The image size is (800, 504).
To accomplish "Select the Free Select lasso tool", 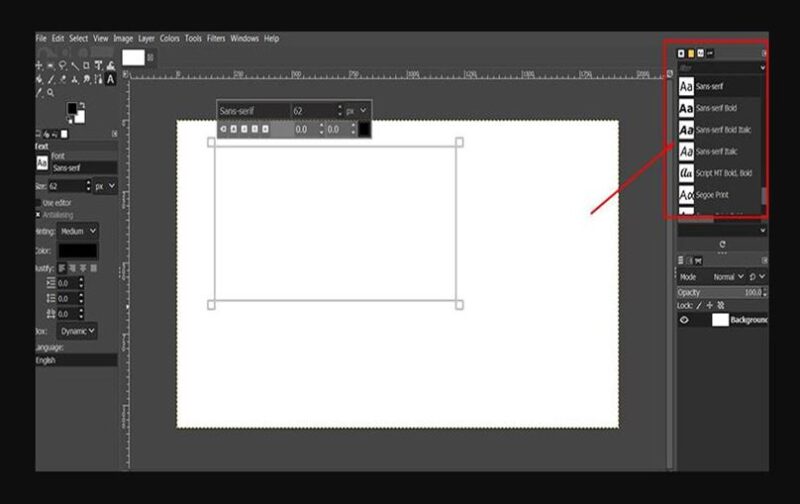I will (62, 65).
